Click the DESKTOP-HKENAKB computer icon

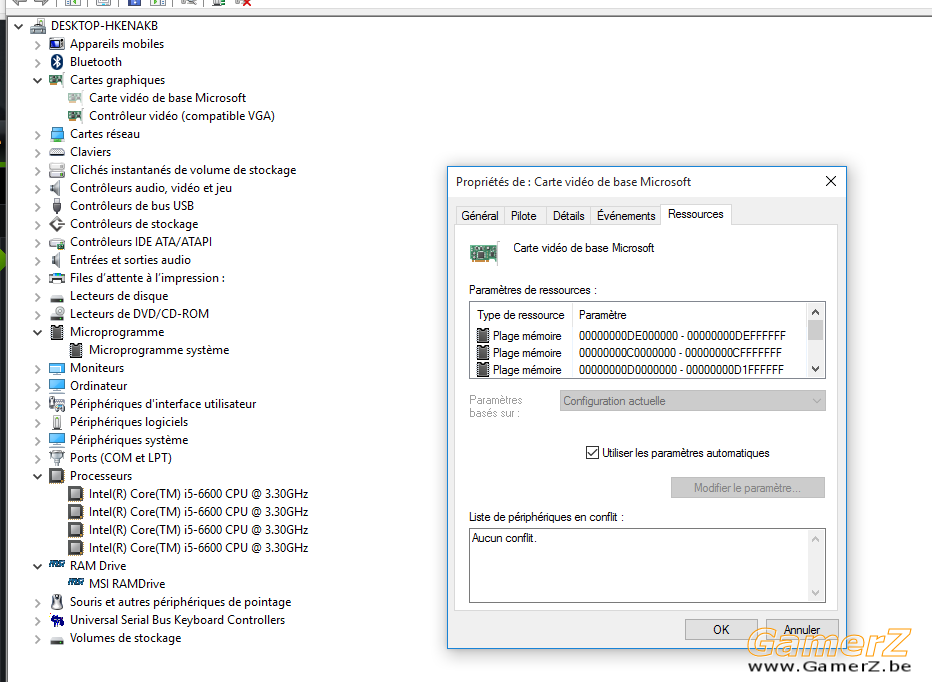point(38,26)
